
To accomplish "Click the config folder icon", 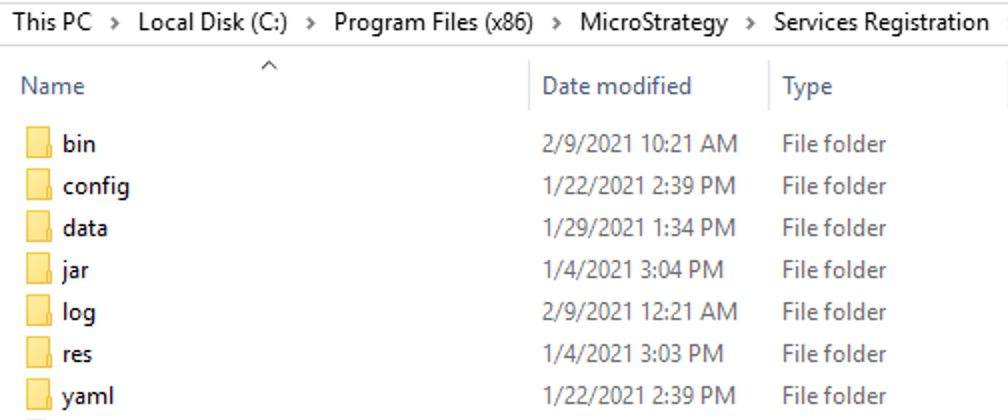I will click(x=39, y=186).
